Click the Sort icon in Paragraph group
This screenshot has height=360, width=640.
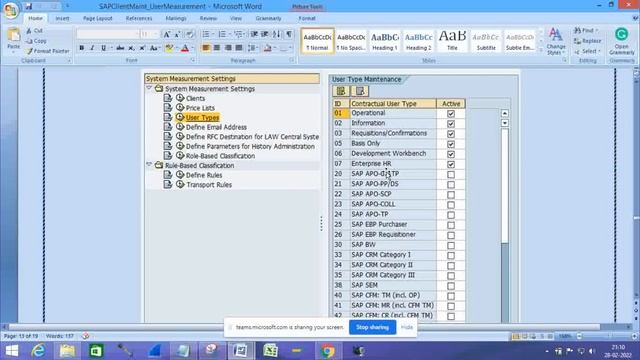[x=276, y=34]
